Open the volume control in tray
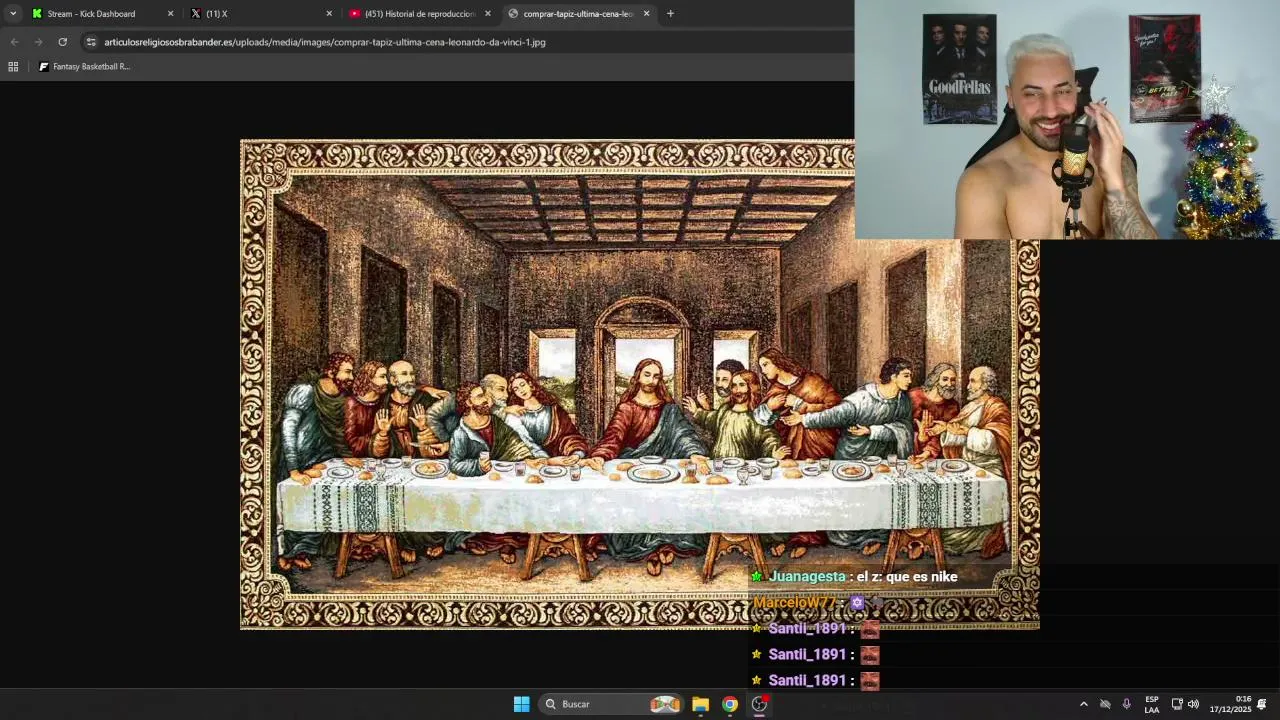 tap(1193, 704)
